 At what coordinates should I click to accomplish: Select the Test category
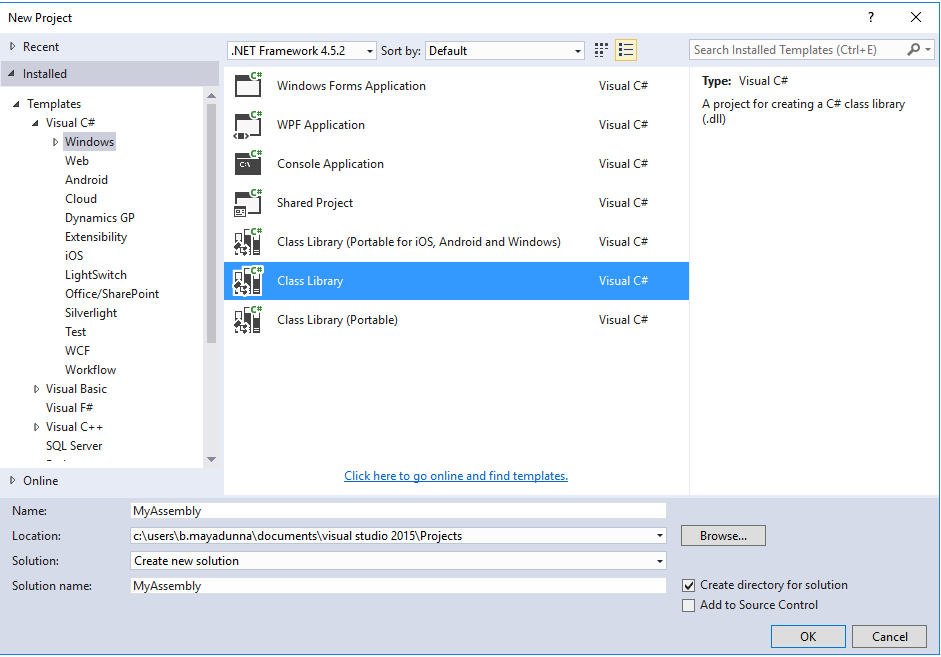[x=76, y=332]
